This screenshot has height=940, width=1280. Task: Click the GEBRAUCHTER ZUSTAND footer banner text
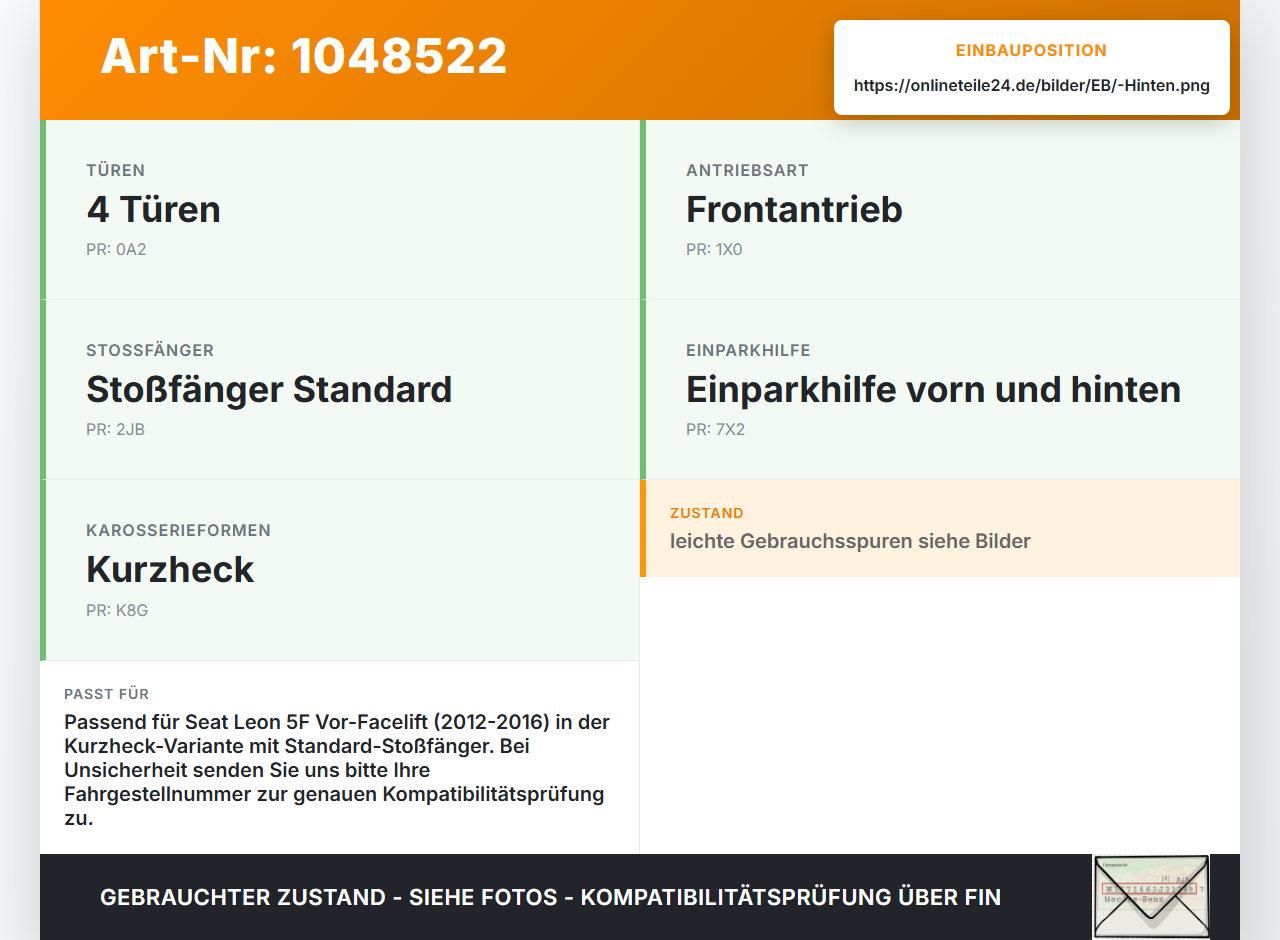[550, 897]
